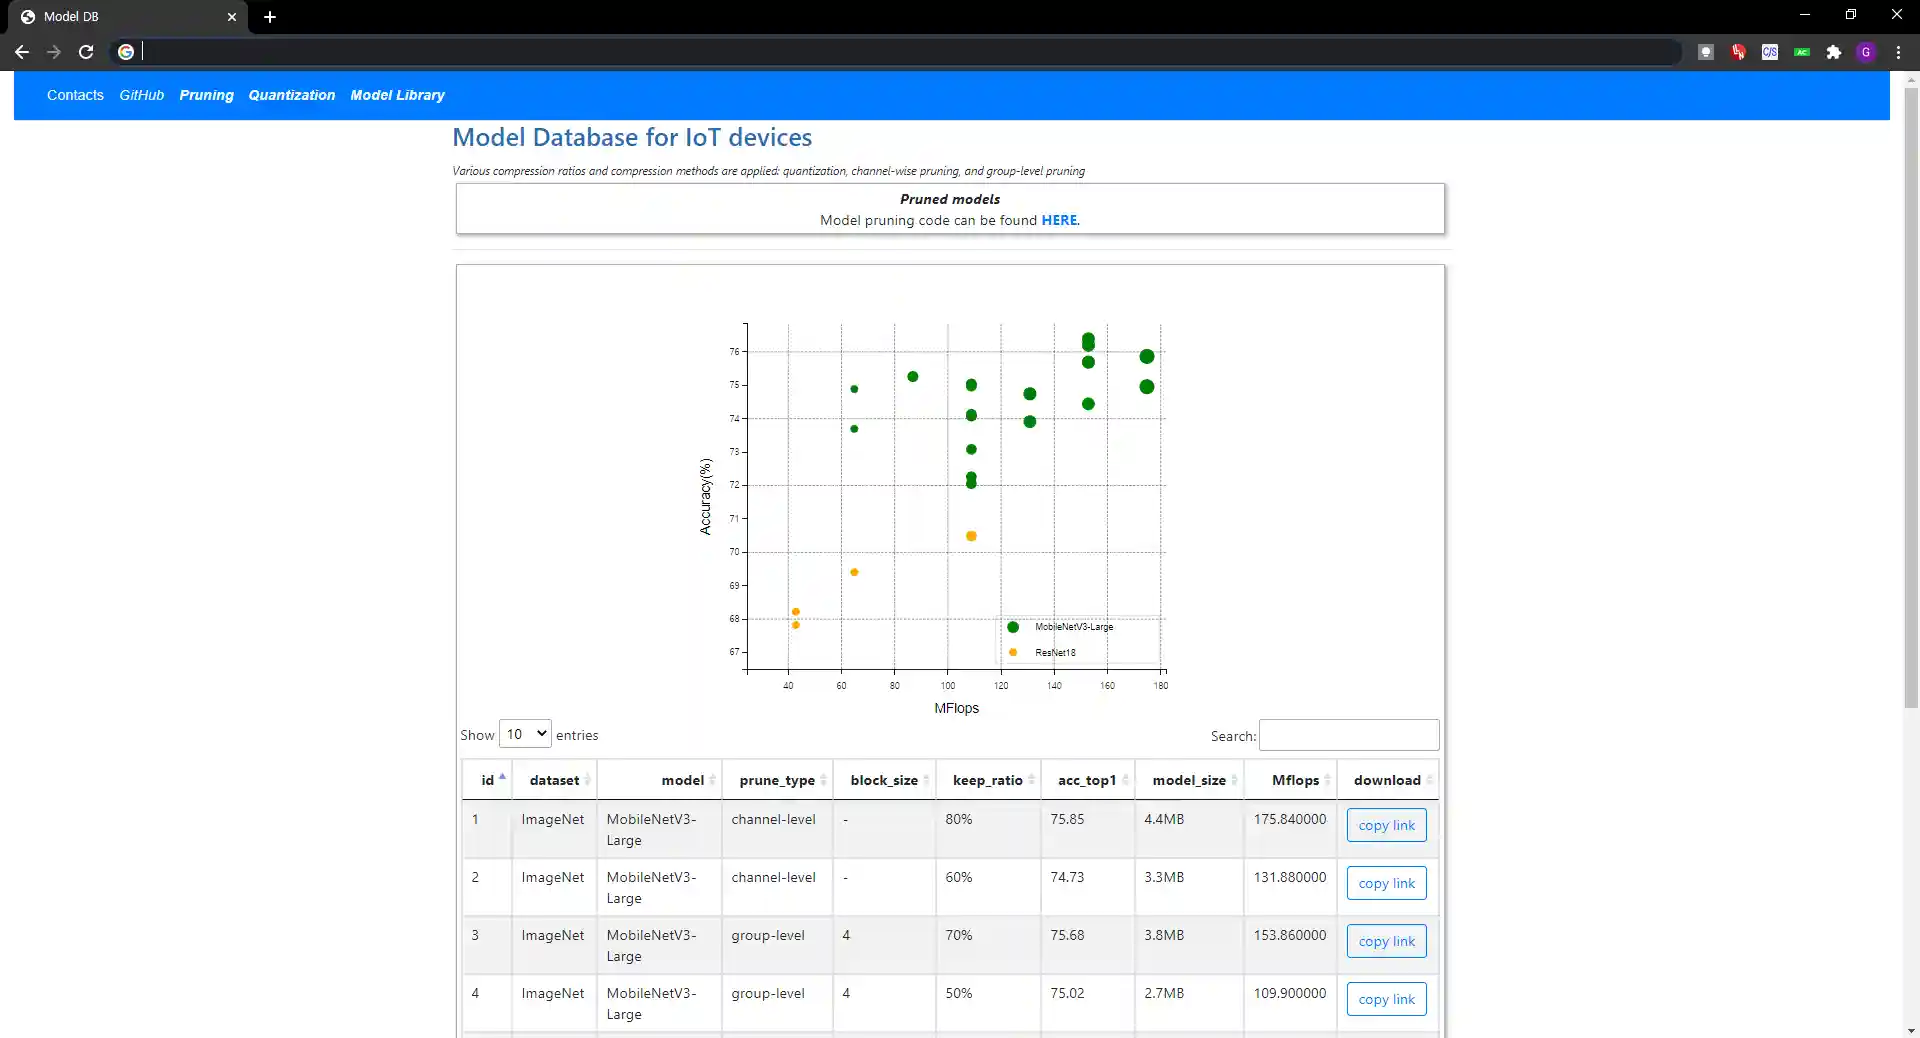Sort by keep_ratio column header
1920x1038 pixels.
pos(987,780)
